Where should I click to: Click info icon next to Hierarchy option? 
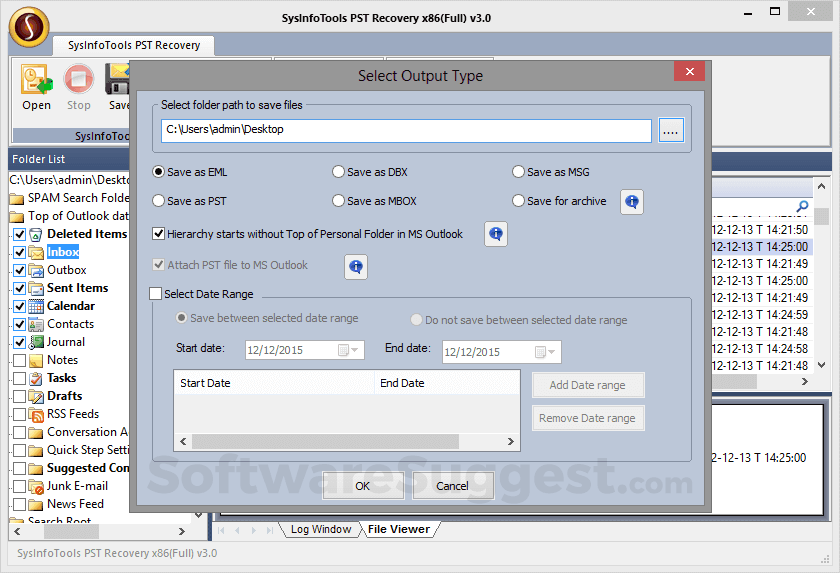(496, 234)
